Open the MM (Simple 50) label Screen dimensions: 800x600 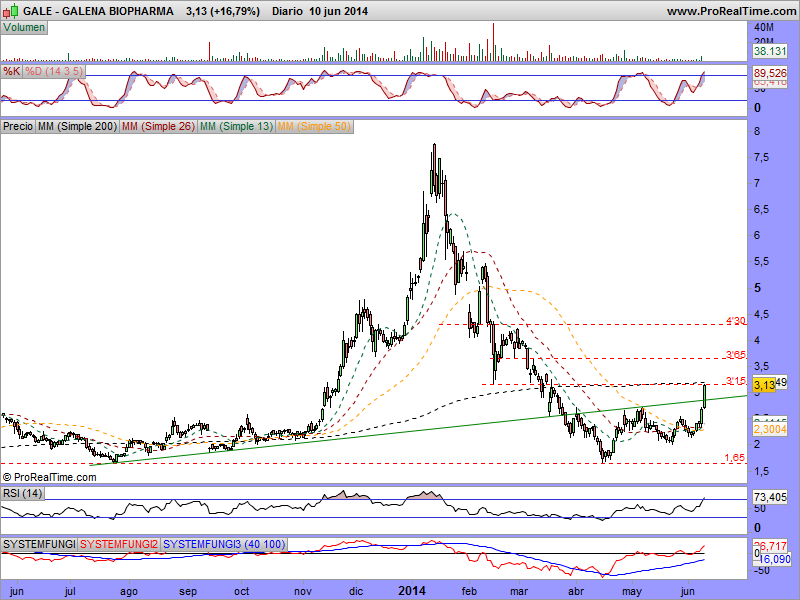(314, 126)
